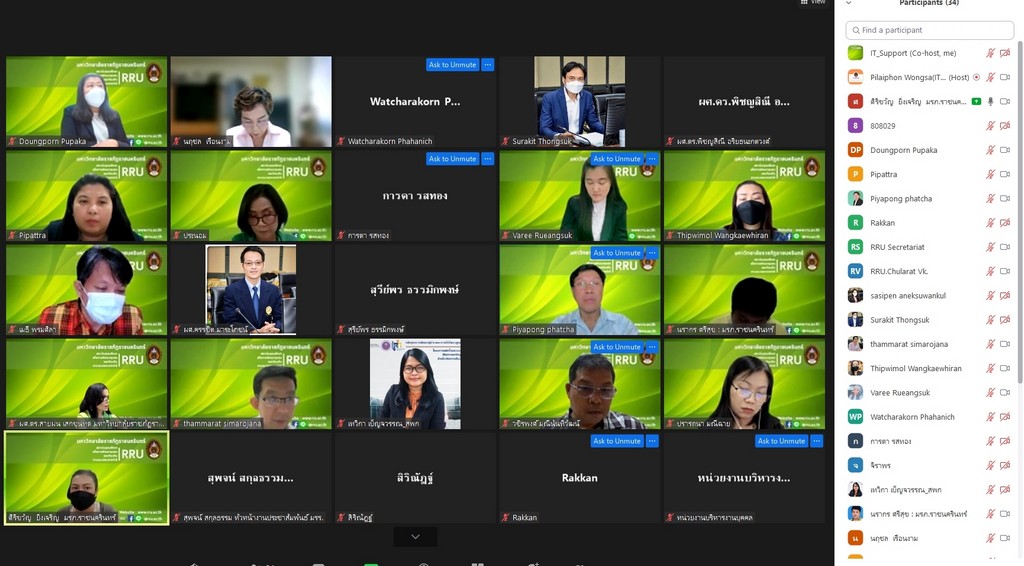
Task: Click camera icon for Pipattra in participants list
Action: (x=1005, y=174)
